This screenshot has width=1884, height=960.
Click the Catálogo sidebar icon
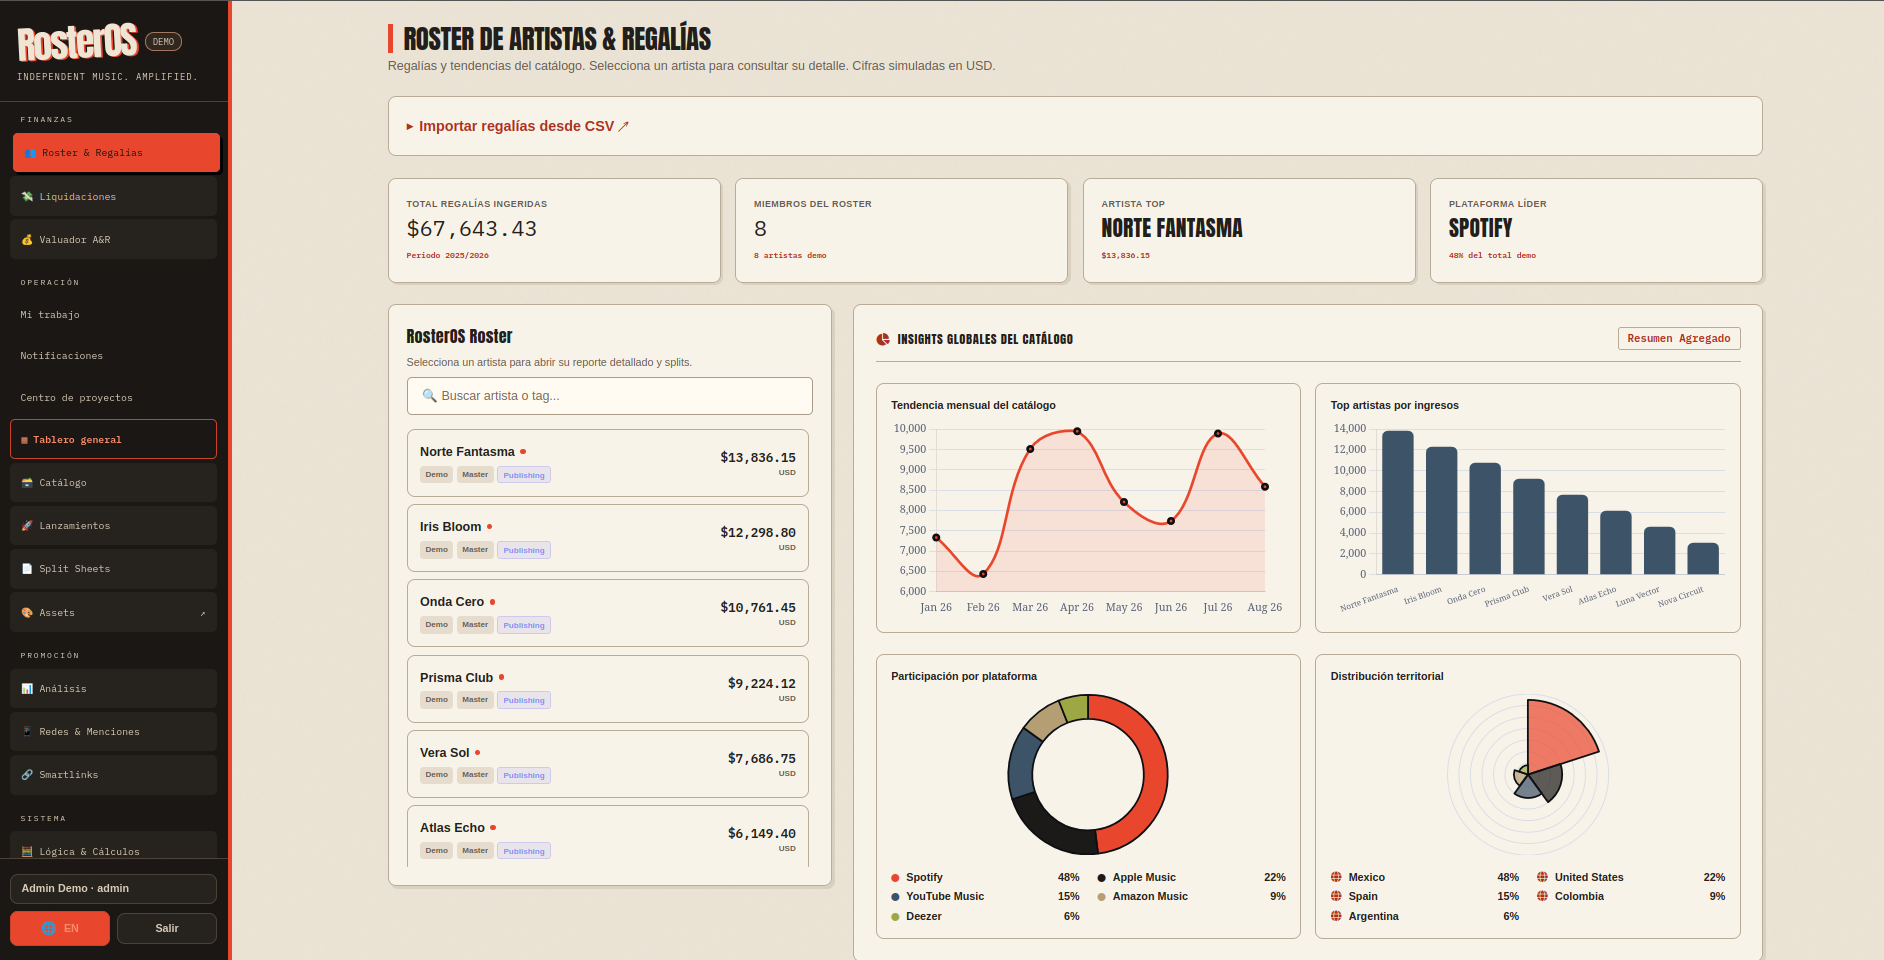coord(27,483)
